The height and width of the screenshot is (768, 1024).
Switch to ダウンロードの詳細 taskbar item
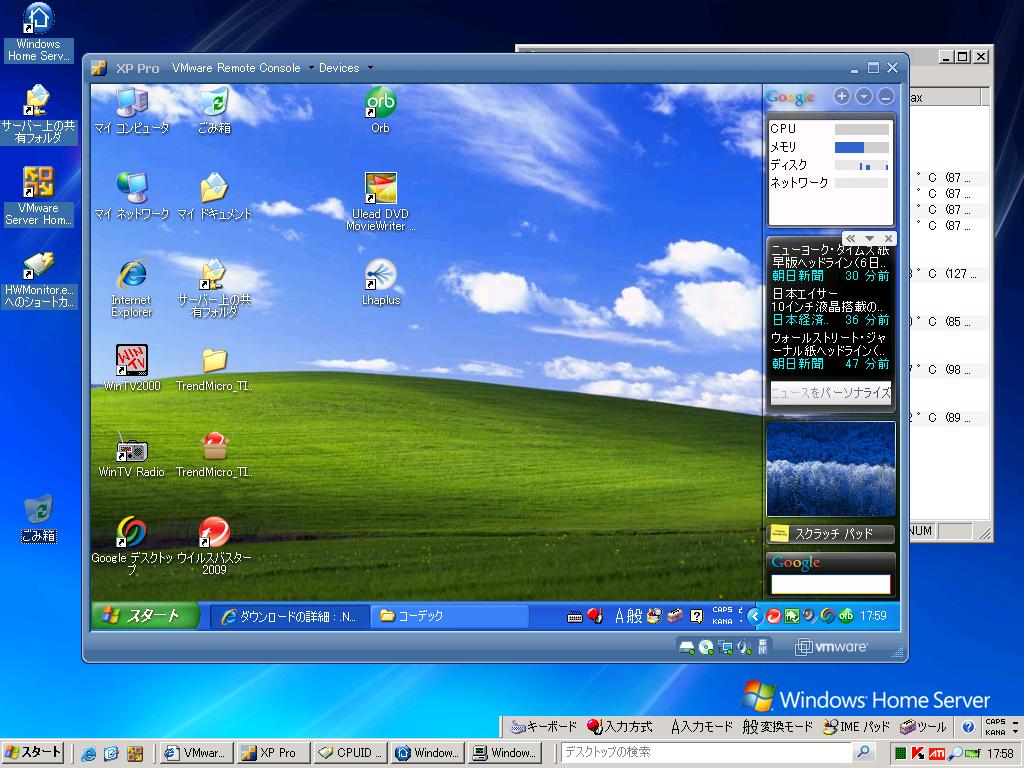click(x=289, y=616)
